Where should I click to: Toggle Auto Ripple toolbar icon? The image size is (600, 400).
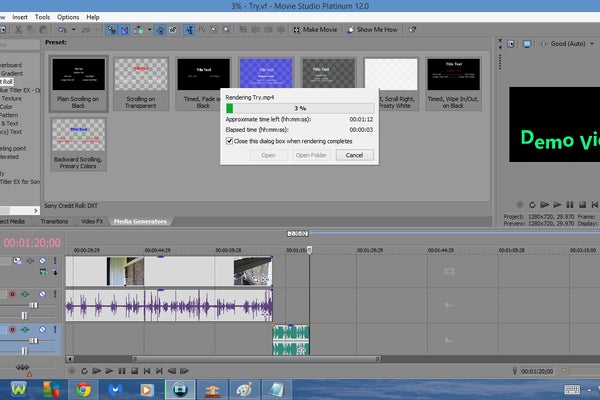139,29
